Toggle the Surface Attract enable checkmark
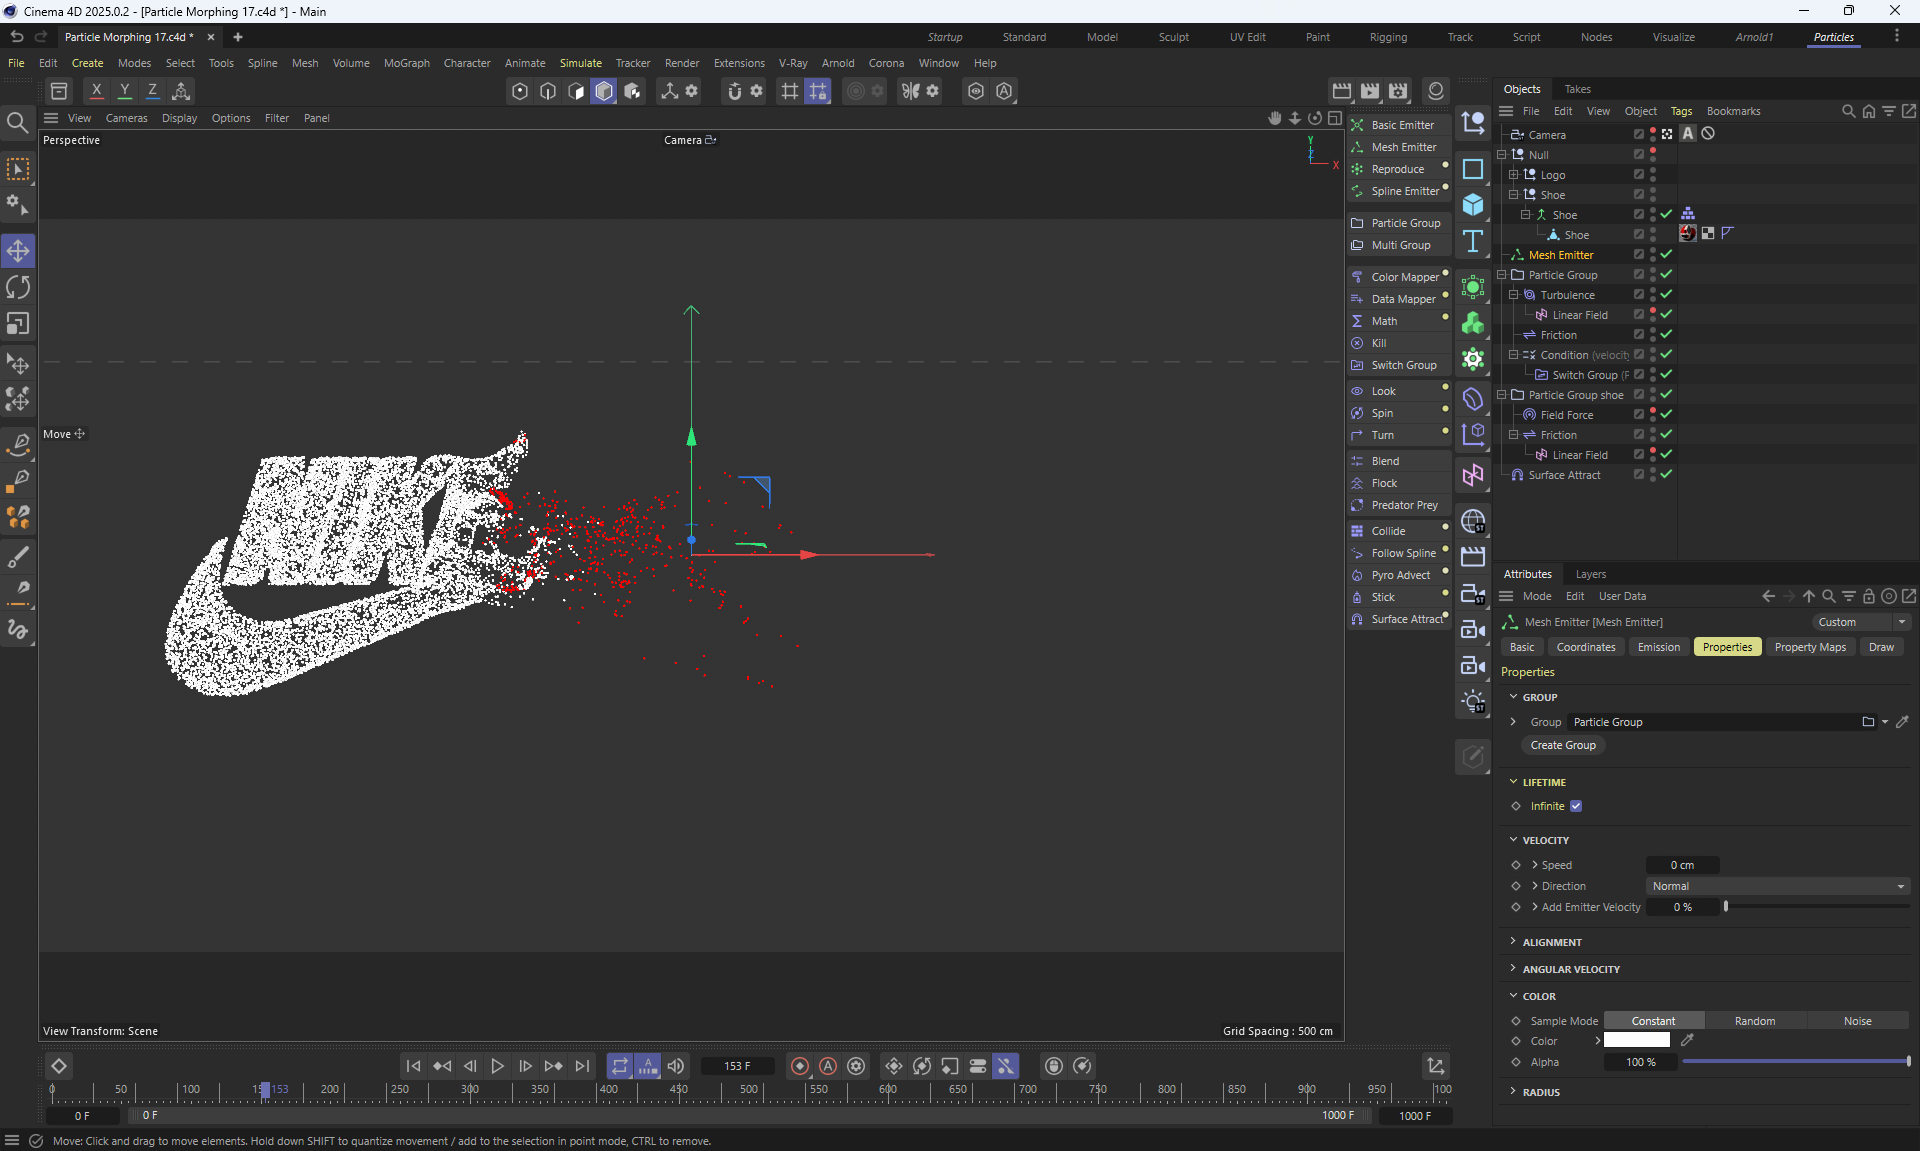Screen dimensions: 1920x1151 tap(1666, 475)
